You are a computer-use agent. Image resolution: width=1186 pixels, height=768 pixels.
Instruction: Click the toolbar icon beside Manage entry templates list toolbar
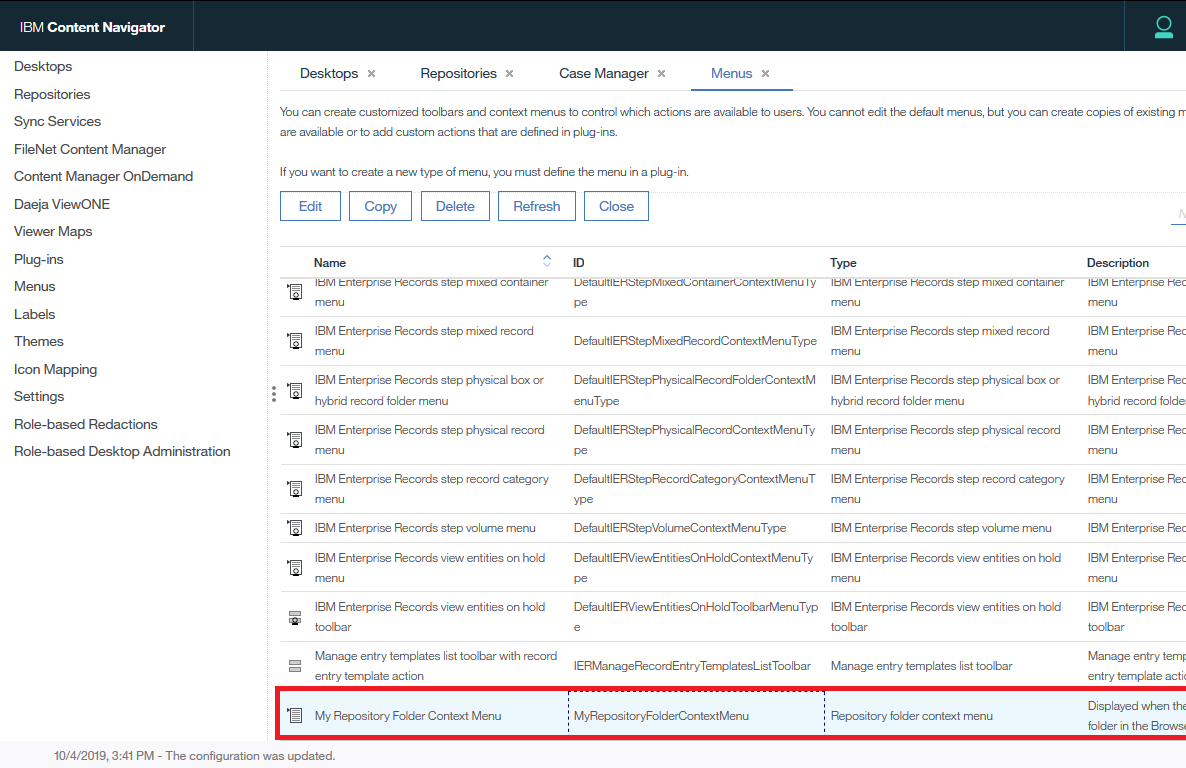[x=295, y=664]
